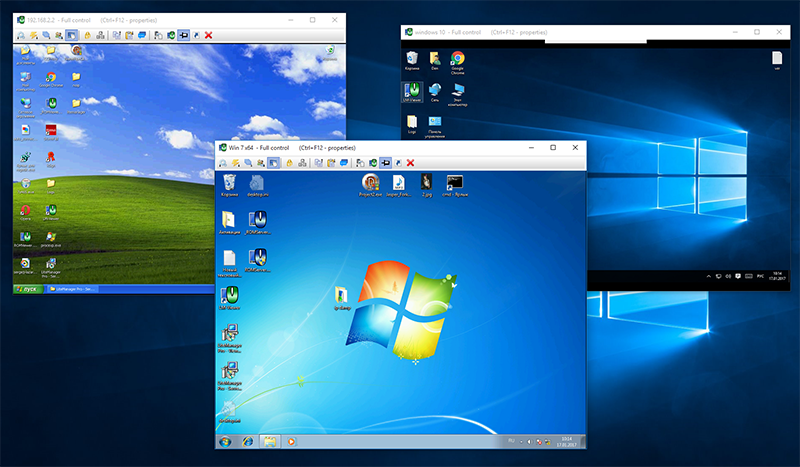Viewport: 800px width, 467px height.
Task: Open the Recycle Bin on the Win 7 desktop
Action: coord(230,183)
